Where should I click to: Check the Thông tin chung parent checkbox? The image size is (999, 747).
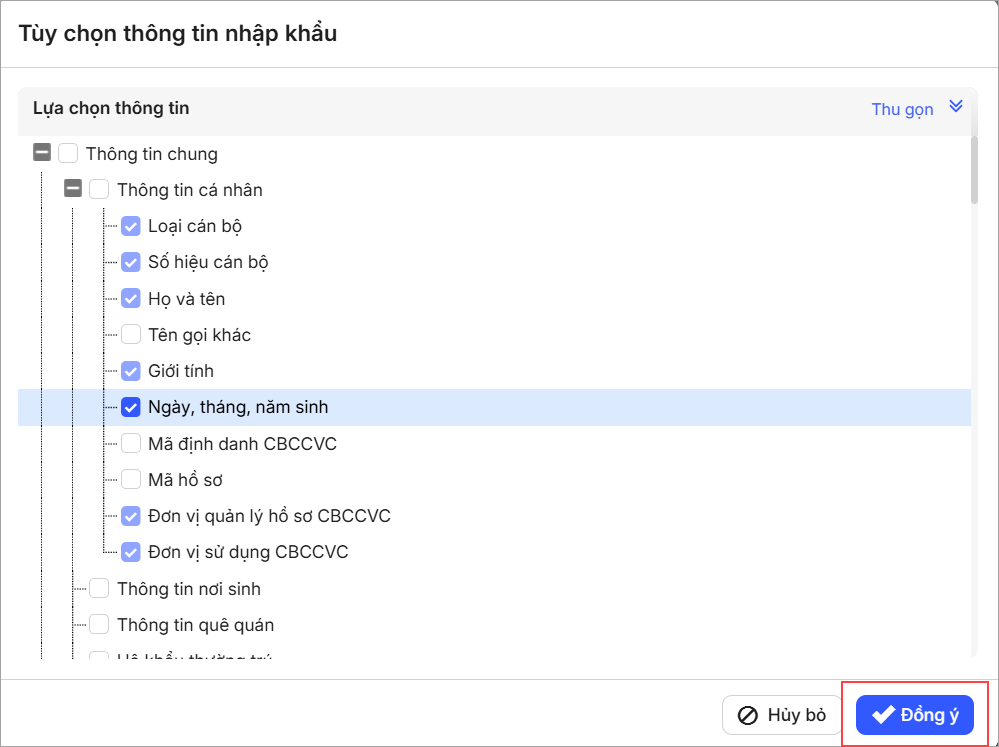68,153
